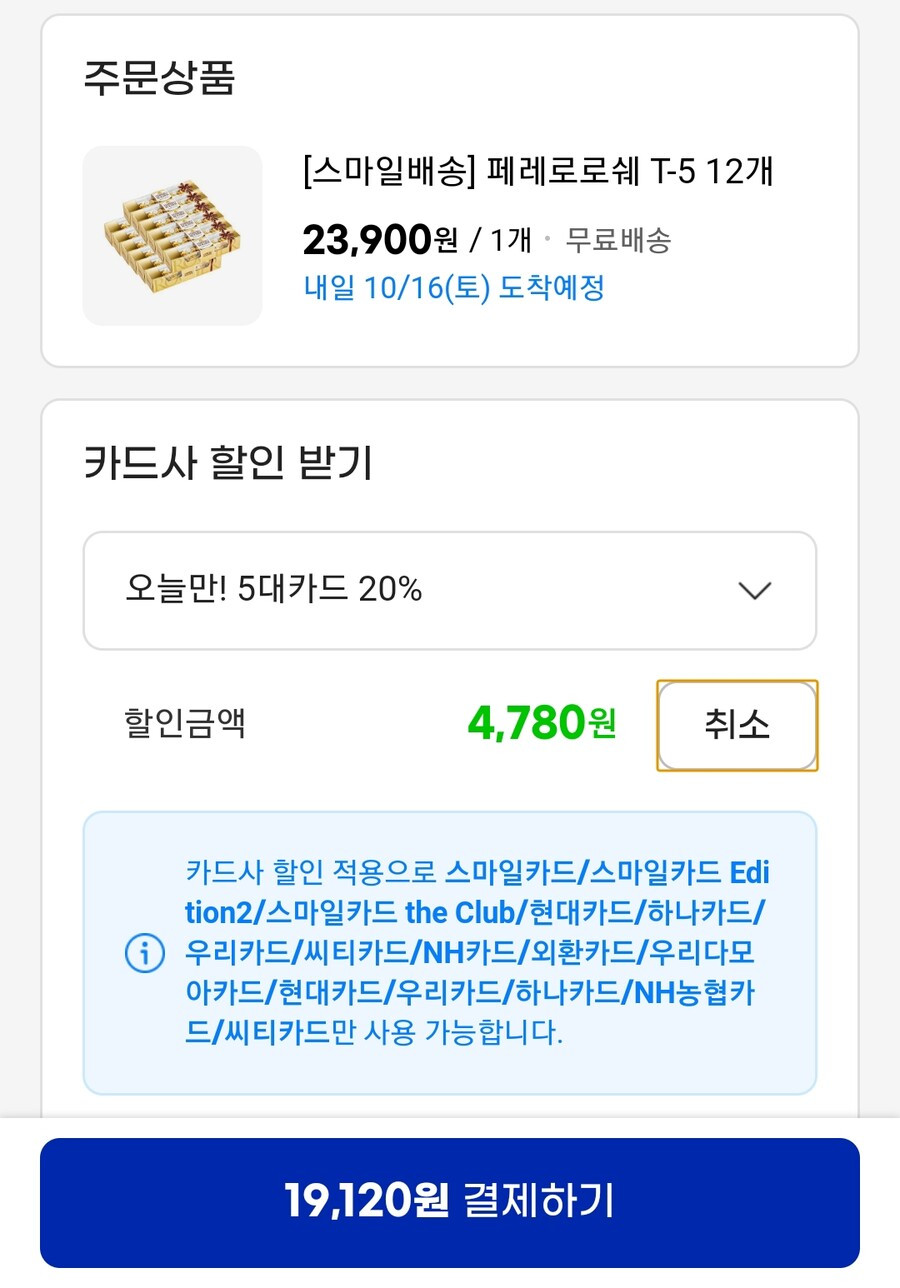Click the 주문상품 section heading
The height and width of the screenshot is (1288, 900).
159,77
